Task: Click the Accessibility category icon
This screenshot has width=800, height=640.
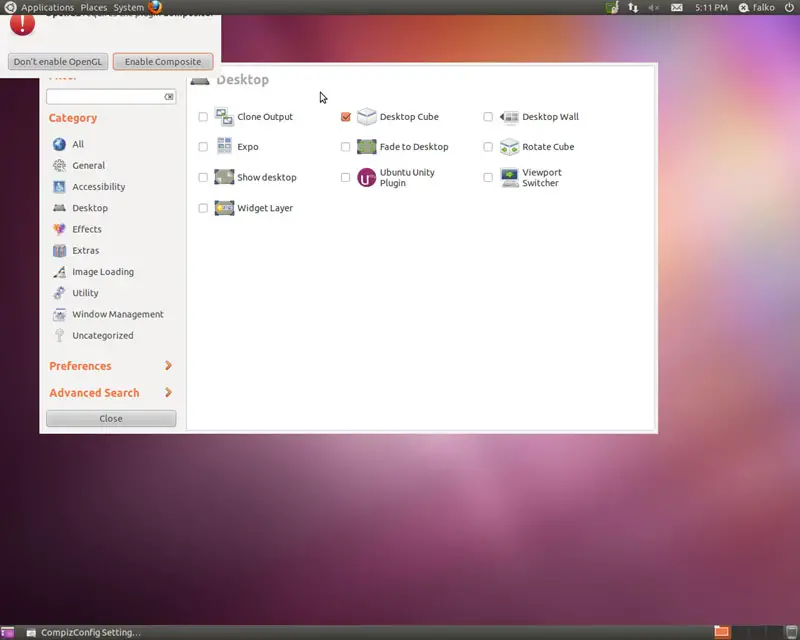Action: pyautogui.click(x=59, y=187)
